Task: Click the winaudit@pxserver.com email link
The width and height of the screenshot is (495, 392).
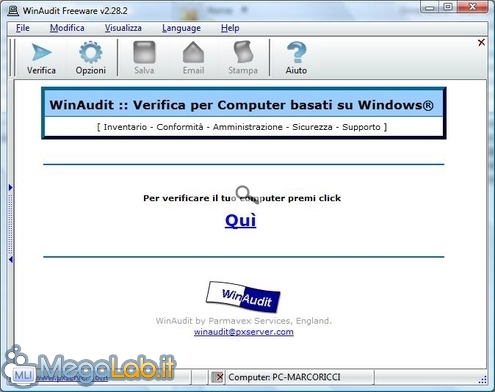Action: click(244, 332)
